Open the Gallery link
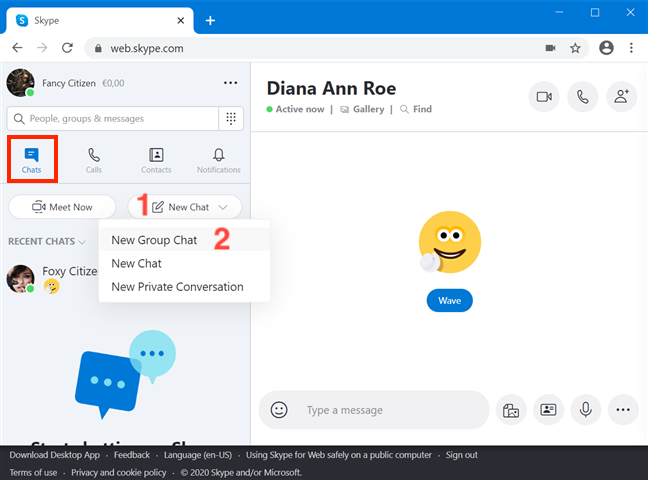The image size is (648, 480). tap(362, 109)
